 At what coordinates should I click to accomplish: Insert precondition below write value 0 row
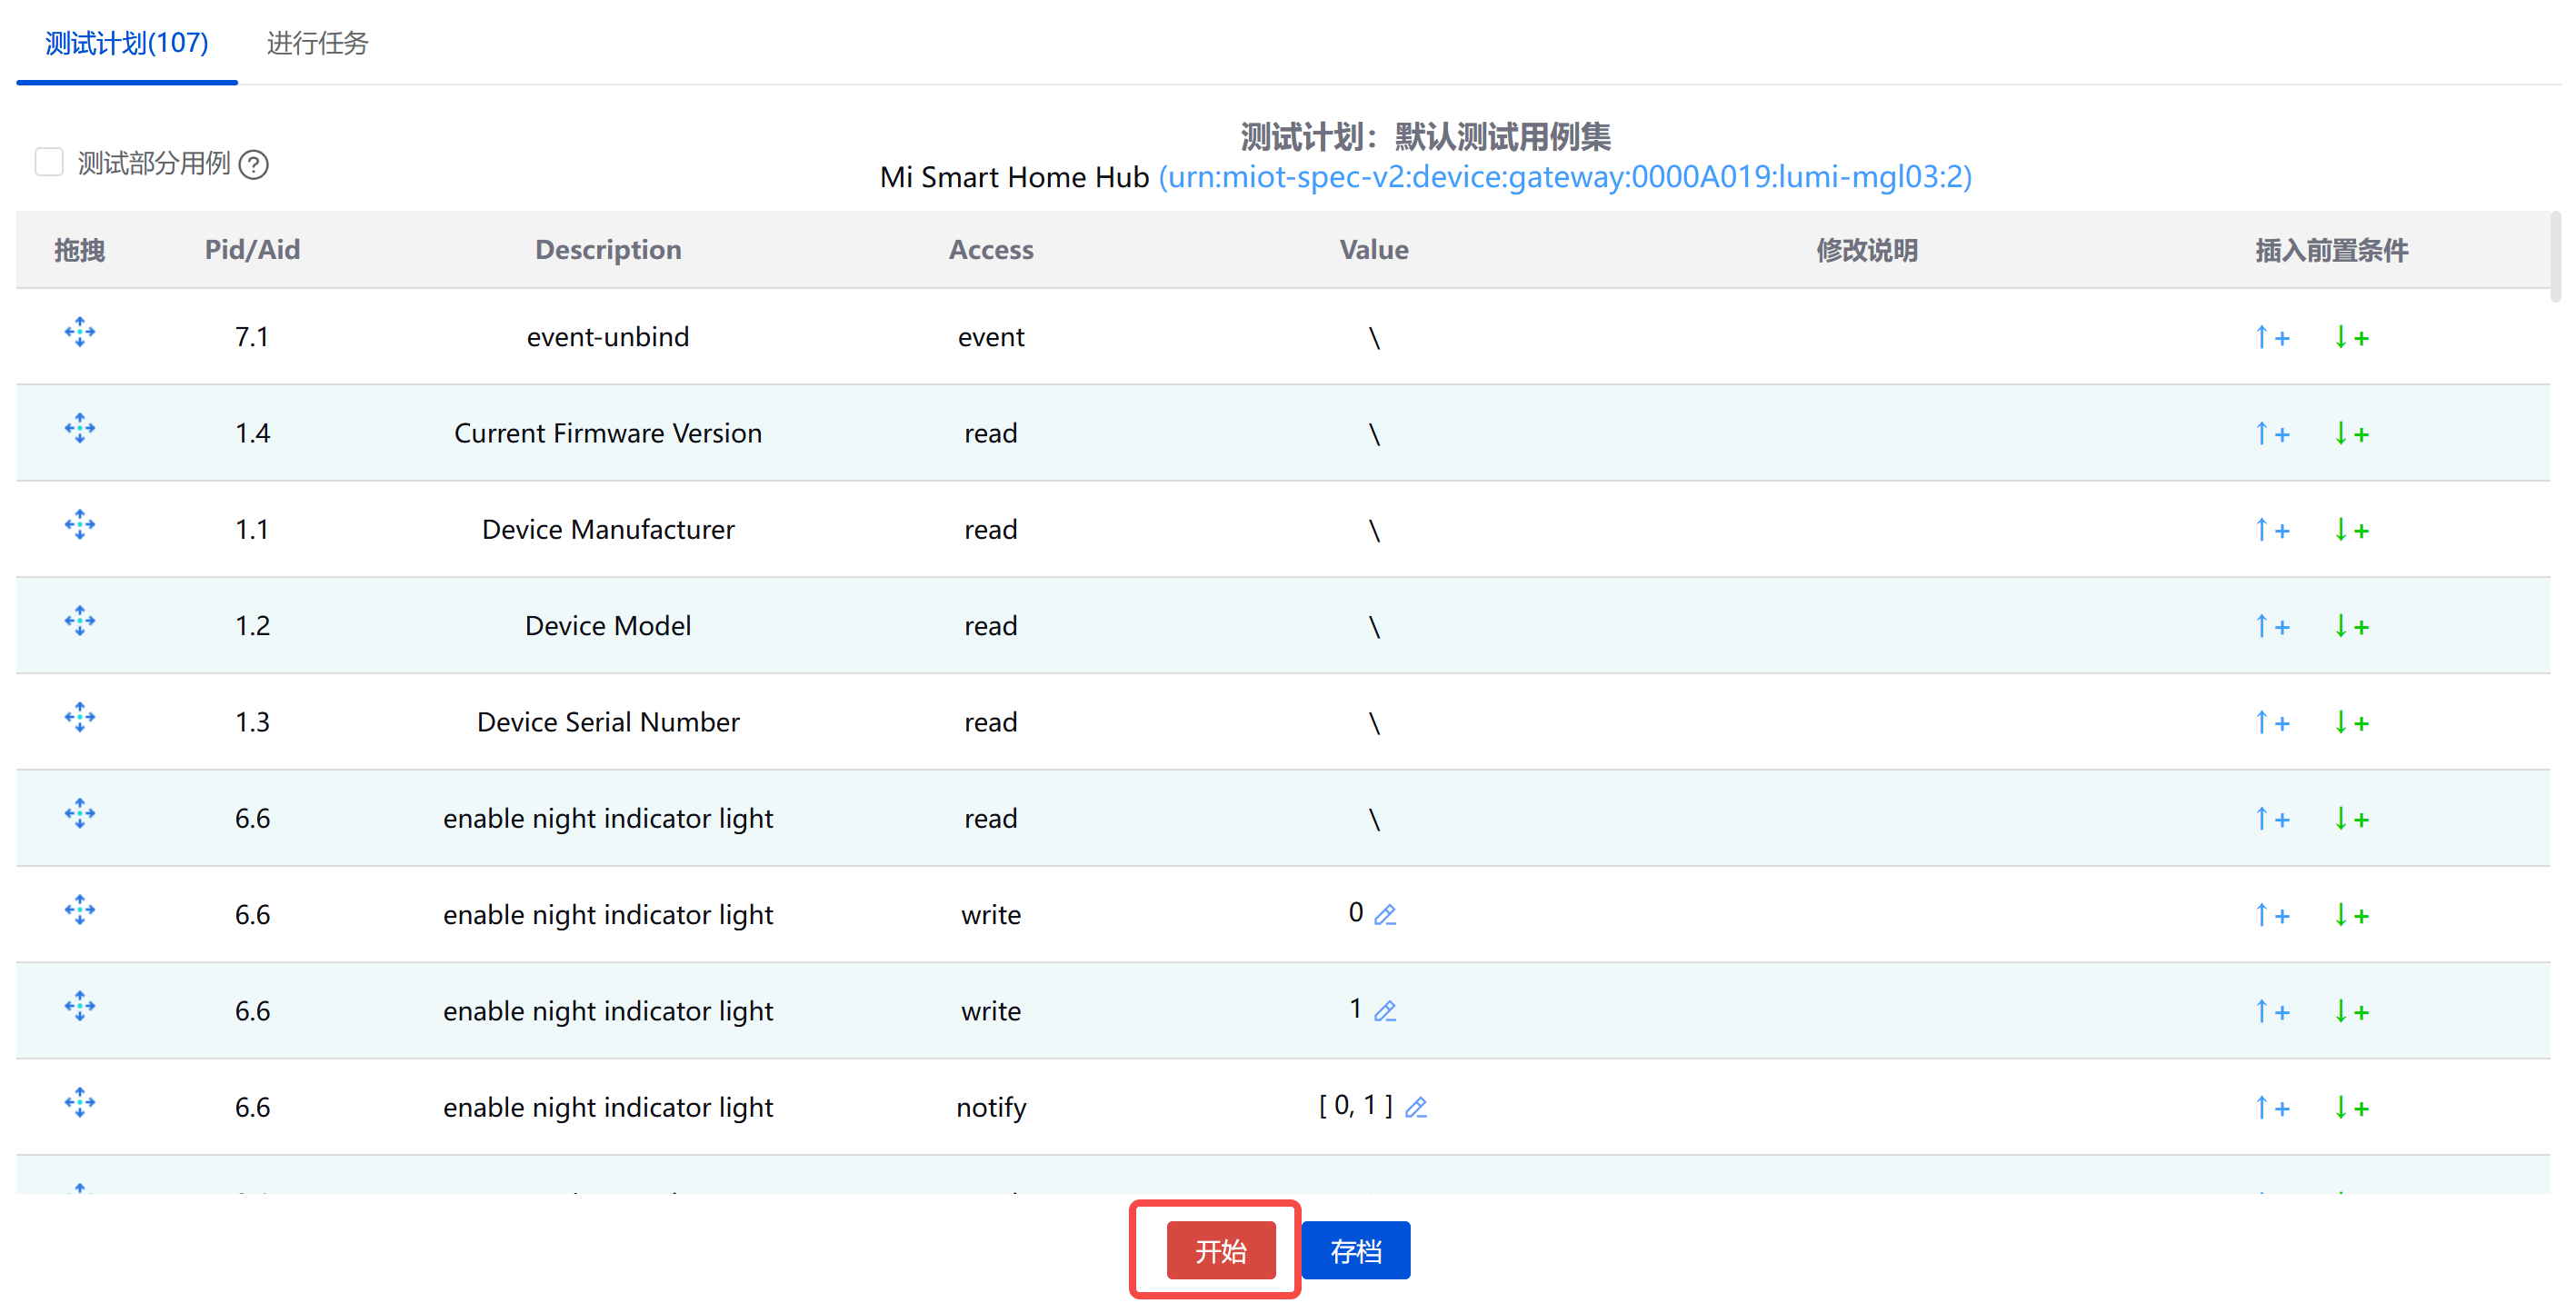(x=2351, y=915)
